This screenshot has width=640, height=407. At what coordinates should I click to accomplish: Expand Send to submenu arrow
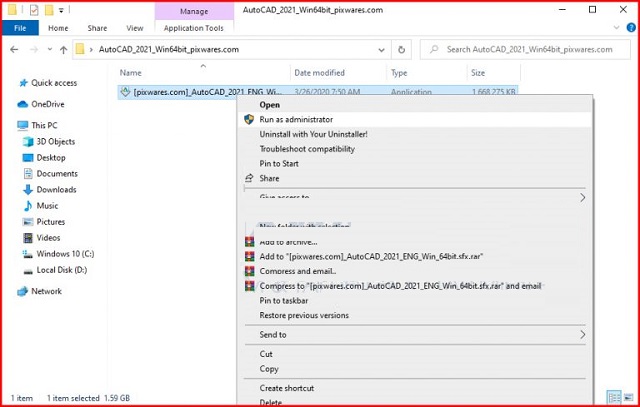click(582, 335)
